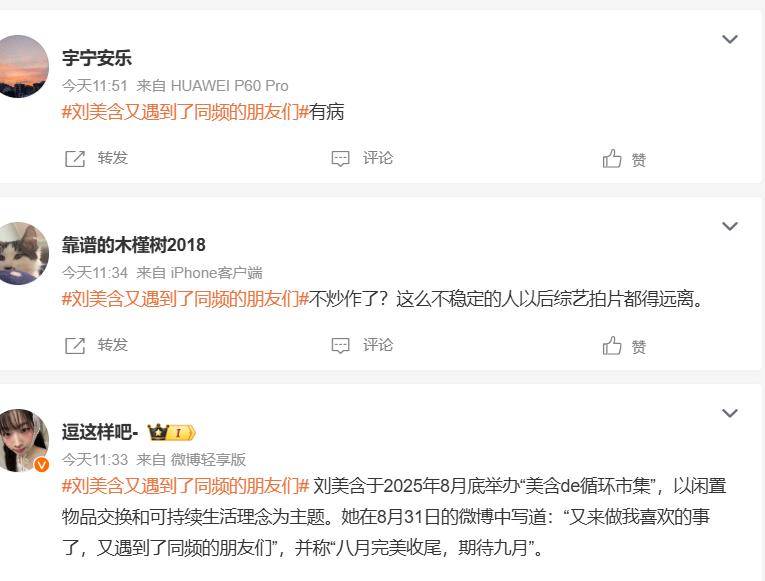The height and width of the screenshot is (581, 765).
Task: Click orange verified V badge on avatar
Action: pos(41,464)
